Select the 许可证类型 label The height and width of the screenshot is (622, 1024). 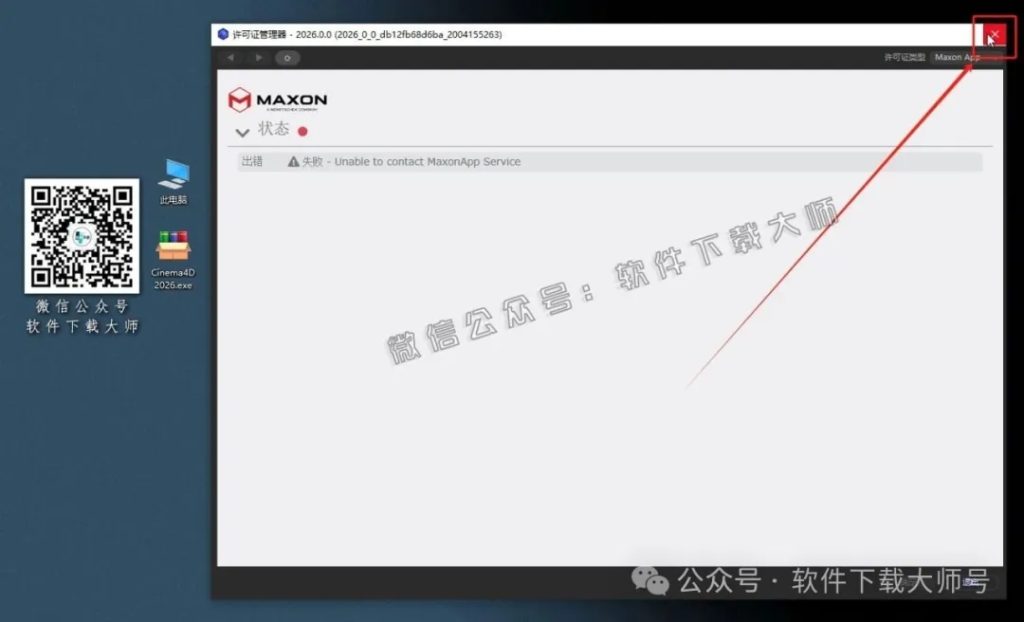(905, 57)
